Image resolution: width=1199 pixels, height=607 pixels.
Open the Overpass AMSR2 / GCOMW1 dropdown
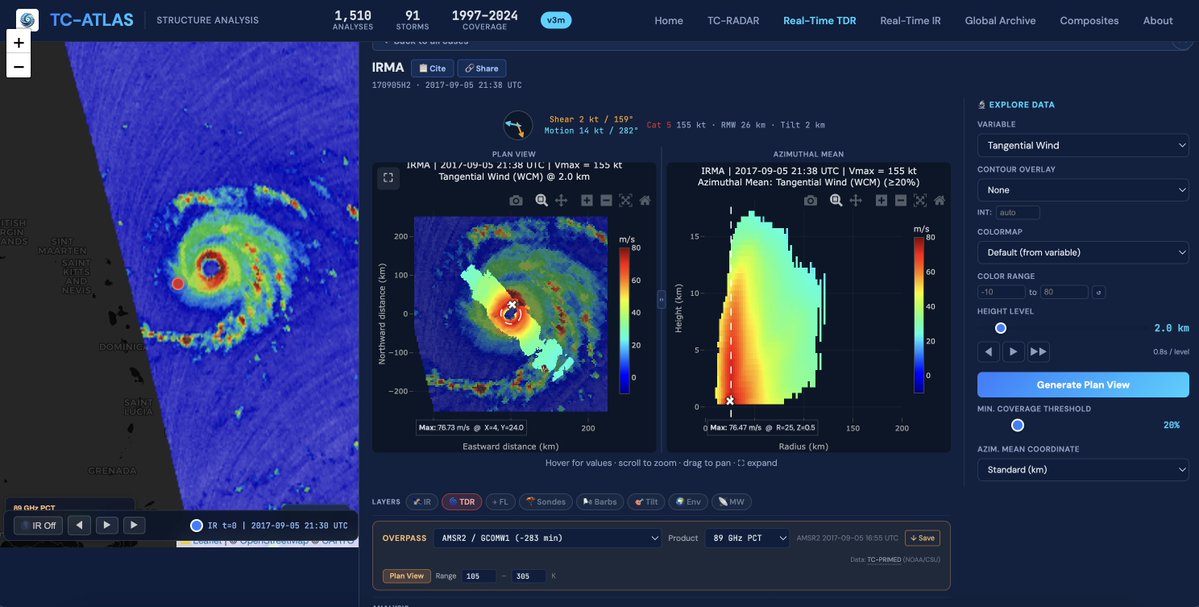click(548, 538)
